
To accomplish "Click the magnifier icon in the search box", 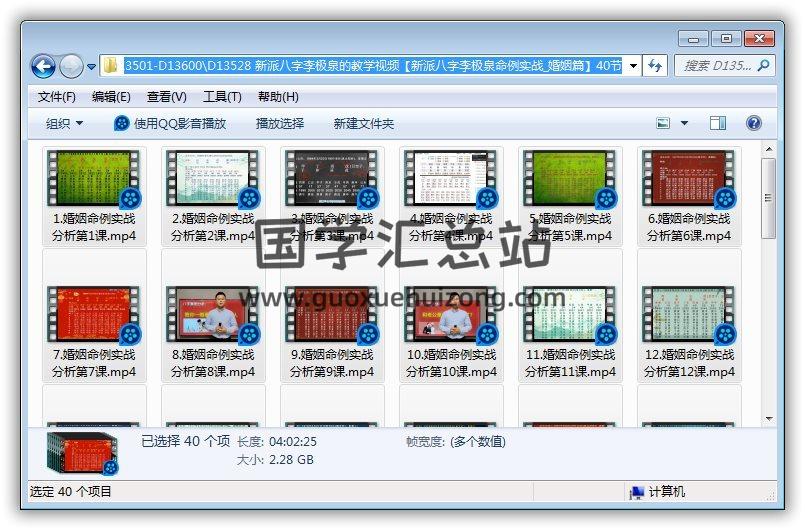I will 763,66.
